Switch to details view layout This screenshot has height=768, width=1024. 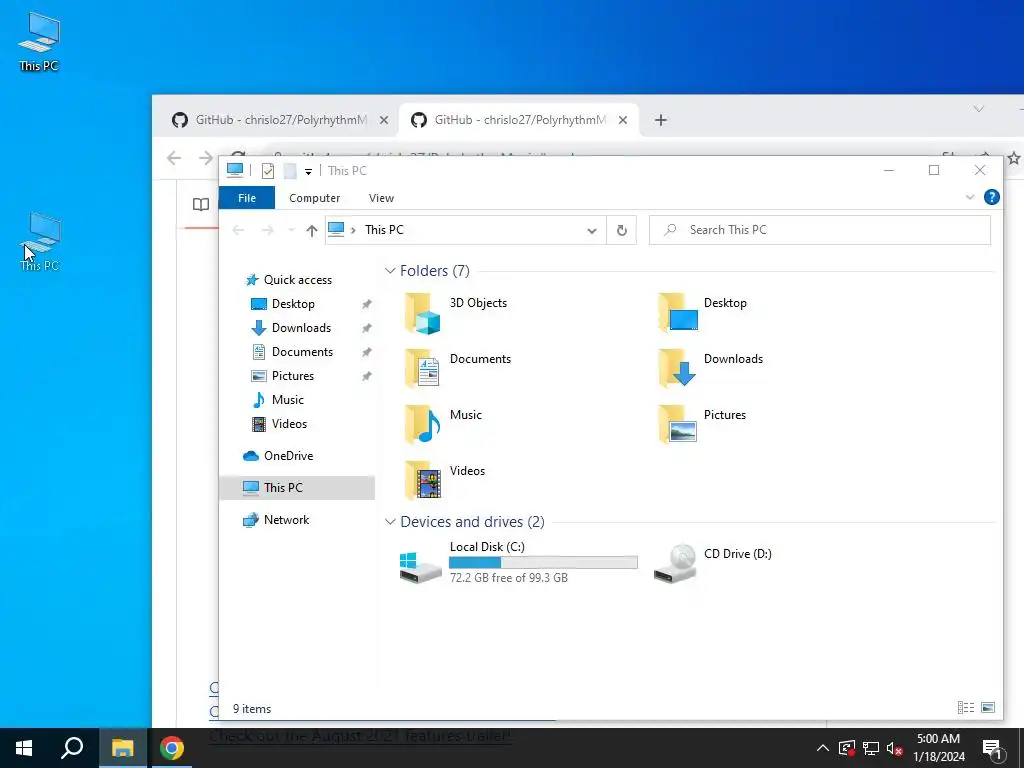pos(966,708)
